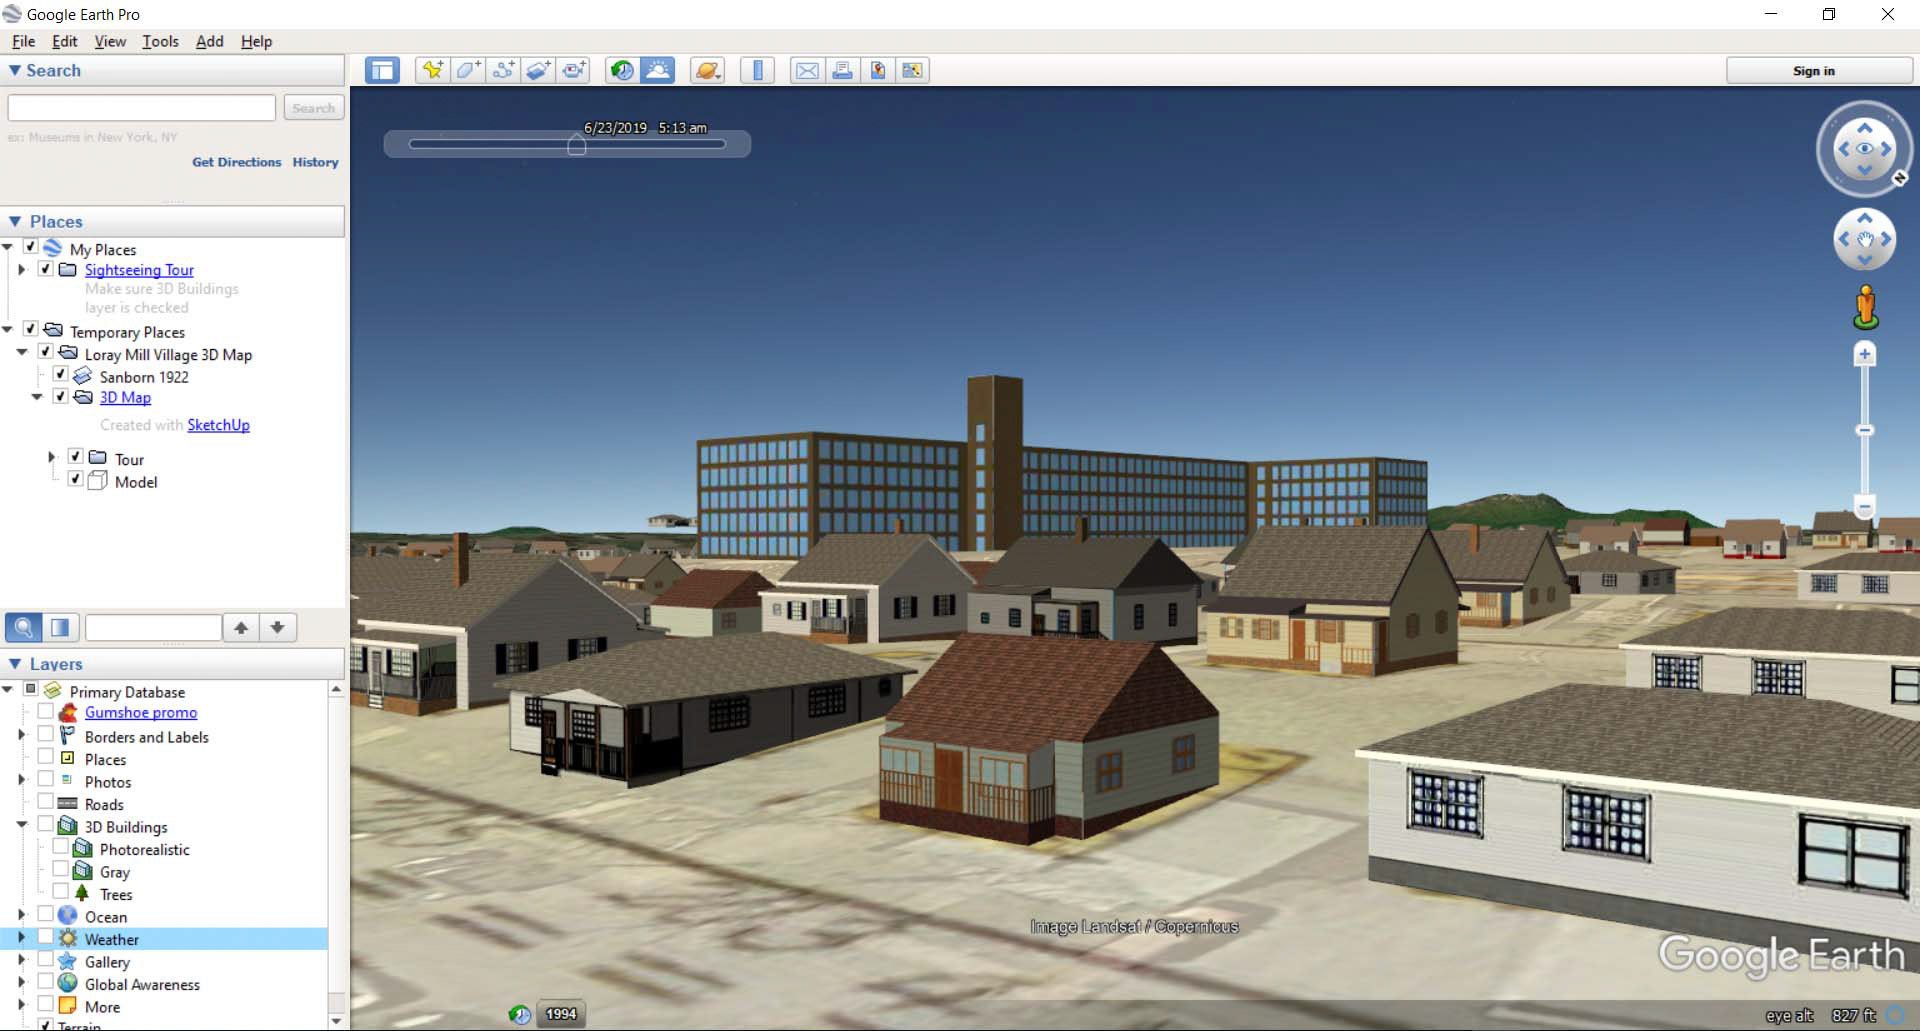Image resolution: width=1920 pixels, height=1031 pixels.
Task: Open the Gumshoe promo link
Action: coord(141,712)
